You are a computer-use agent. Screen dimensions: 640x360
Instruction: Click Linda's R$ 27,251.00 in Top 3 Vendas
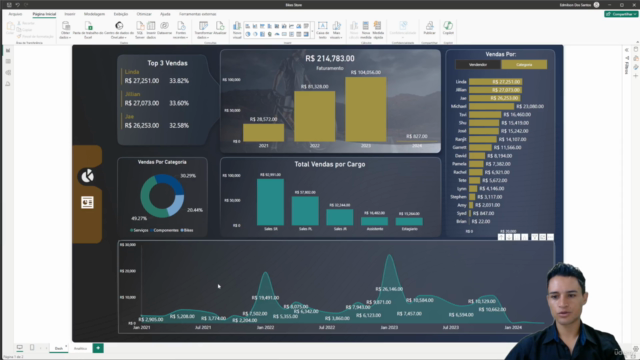pyautogui.click(x=142, y=81)
